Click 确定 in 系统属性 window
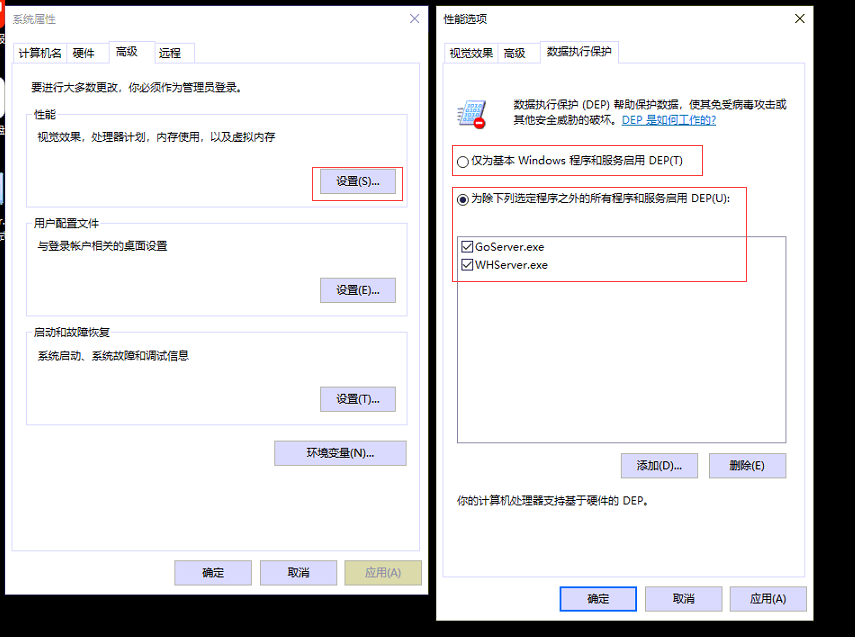This screenshot has width=855, height=637. [x=213, y=573]
